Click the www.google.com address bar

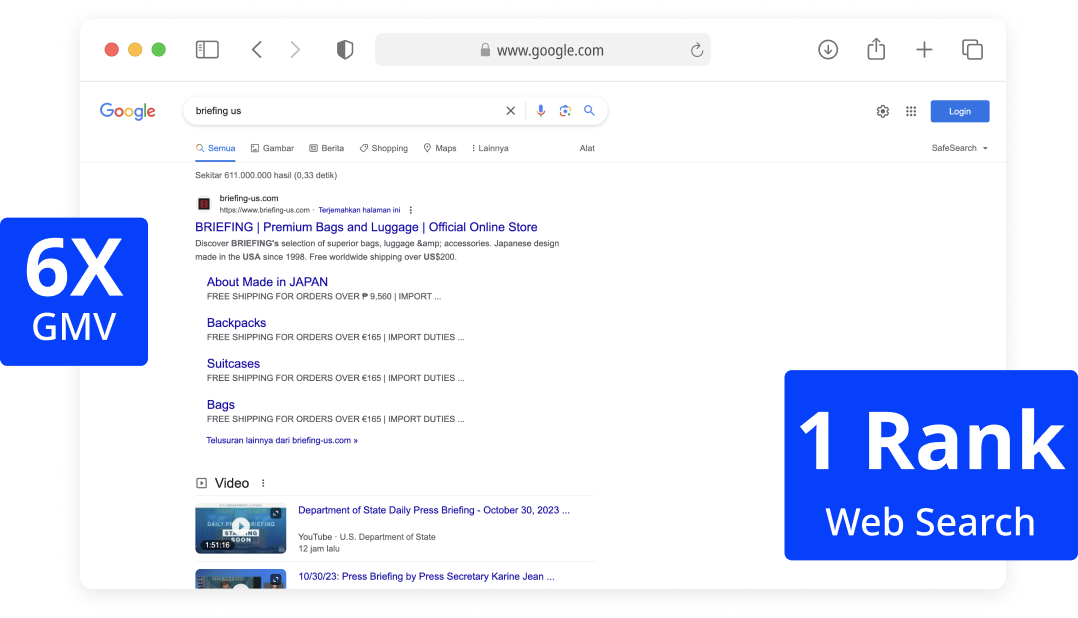(542, 50)
